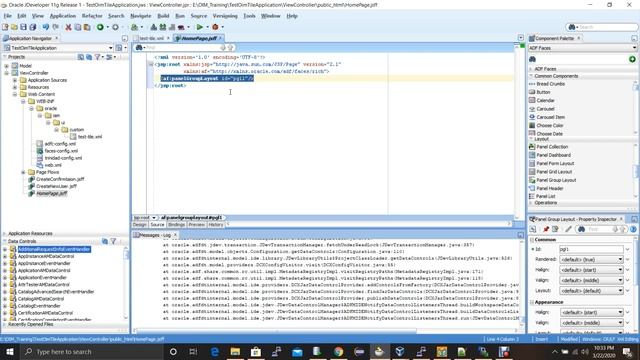Click the gray Forward navigation icon
640x360 pixels.
tap(116, 27)
